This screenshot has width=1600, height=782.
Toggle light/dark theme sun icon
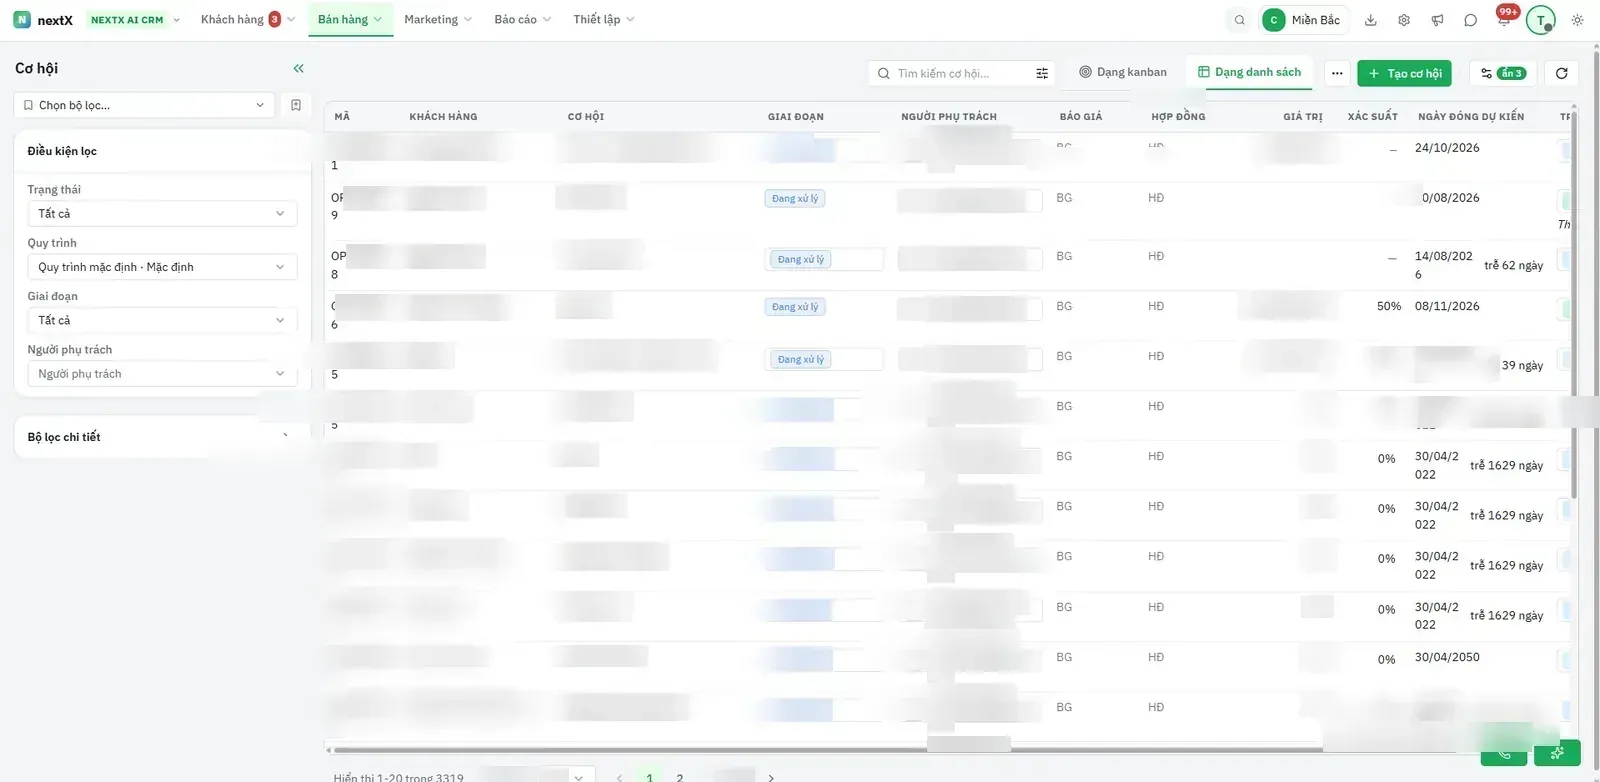[1577, 20]
